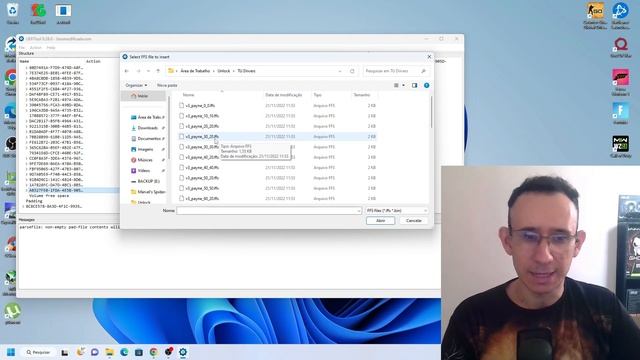Open Área de Trabalho in the sidebar

point(147,117)
